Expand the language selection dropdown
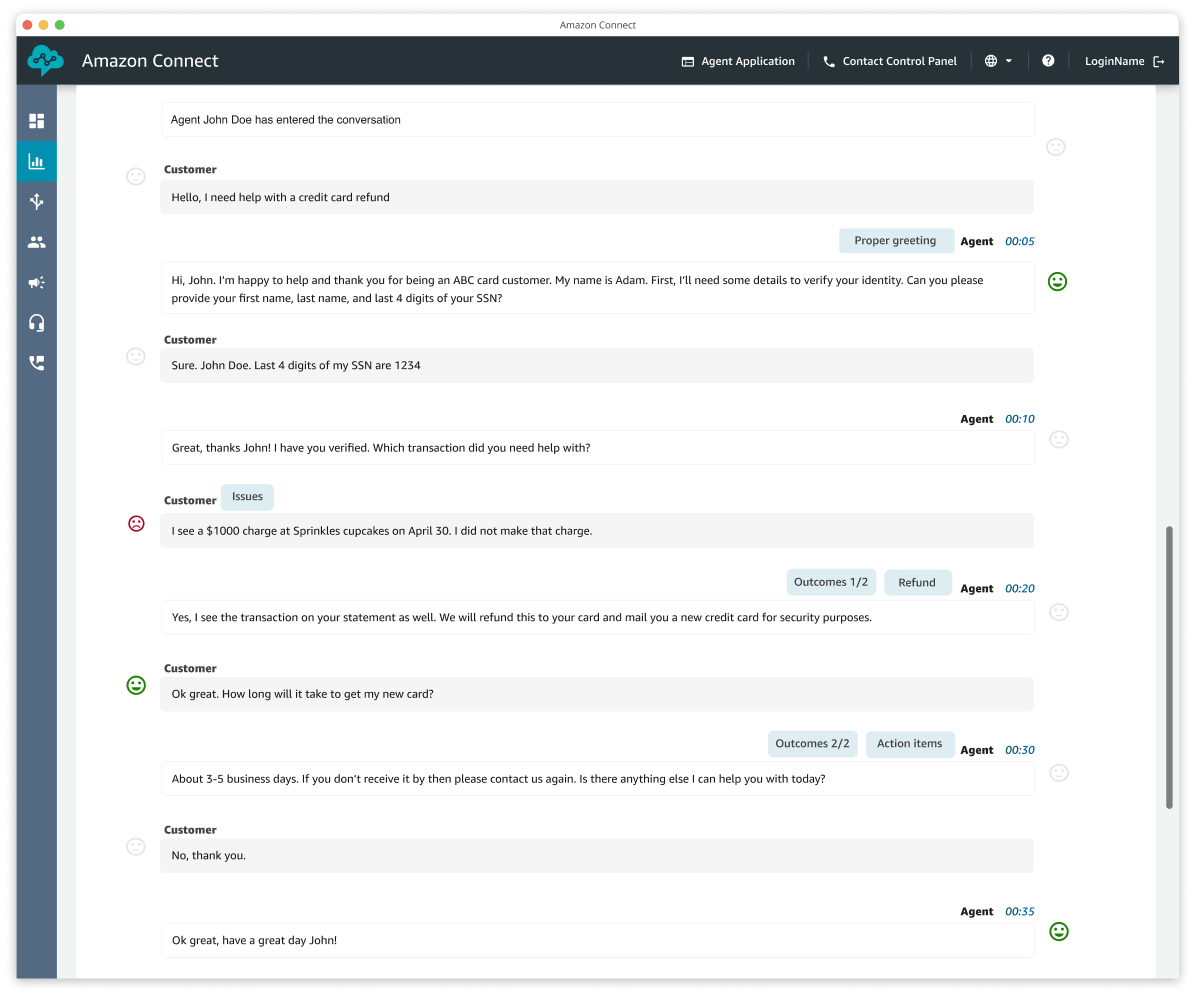Image resolution: width=1200 pixels, height=1003 pixels. click(1008, 61)
